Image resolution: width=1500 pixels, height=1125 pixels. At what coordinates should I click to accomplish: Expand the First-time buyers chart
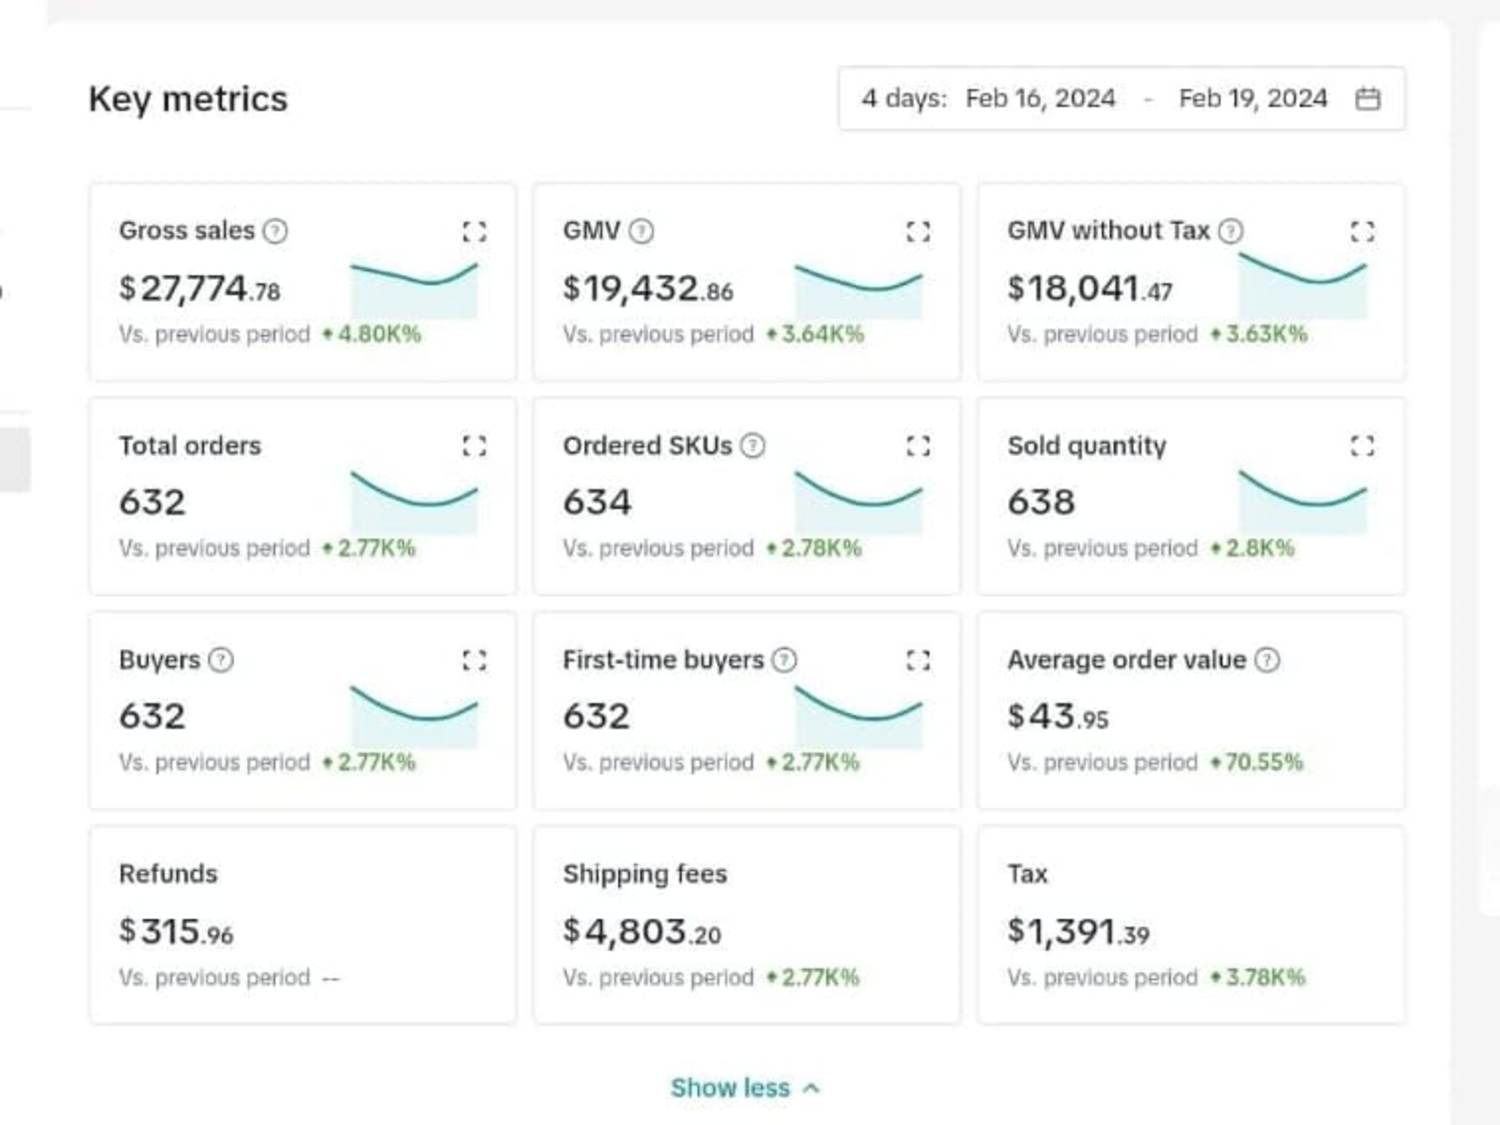(x=918, y=660)
